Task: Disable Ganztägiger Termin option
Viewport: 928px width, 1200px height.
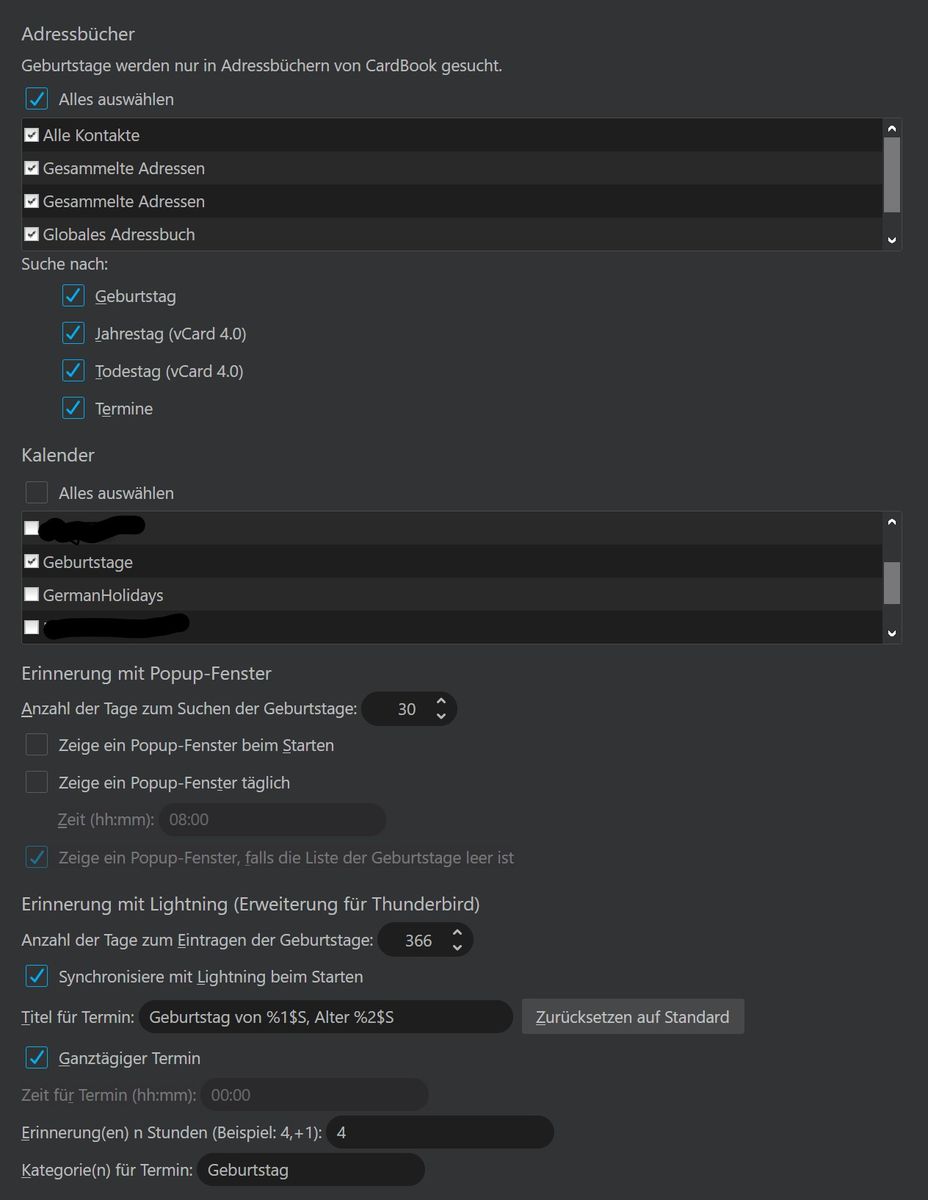Action: click(x=37, y=1058)
